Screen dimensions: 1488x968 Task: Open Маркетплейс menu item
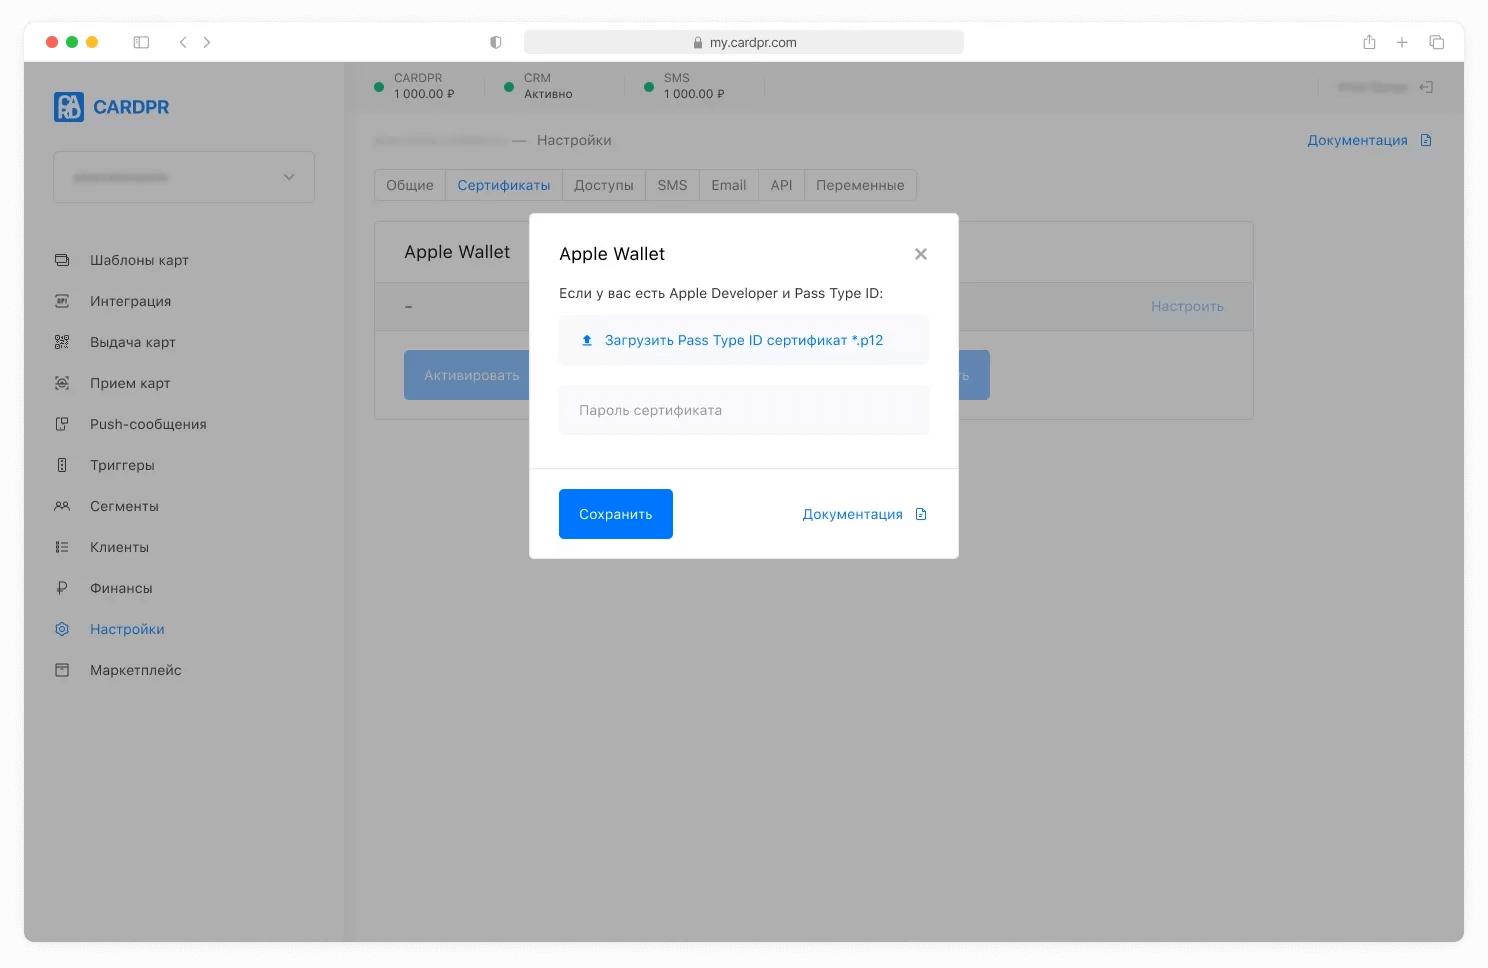(x=136, y=670)
